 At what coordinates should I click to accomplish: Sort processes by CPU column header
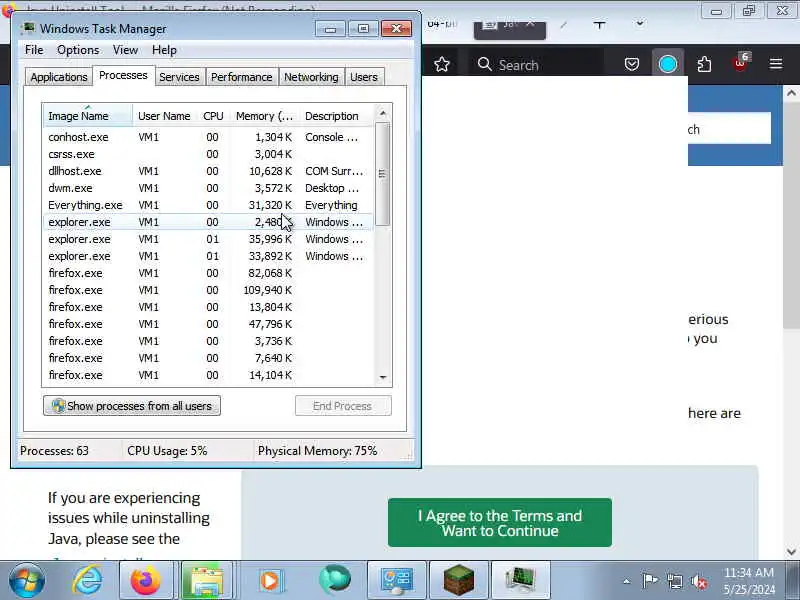[213, 116]
